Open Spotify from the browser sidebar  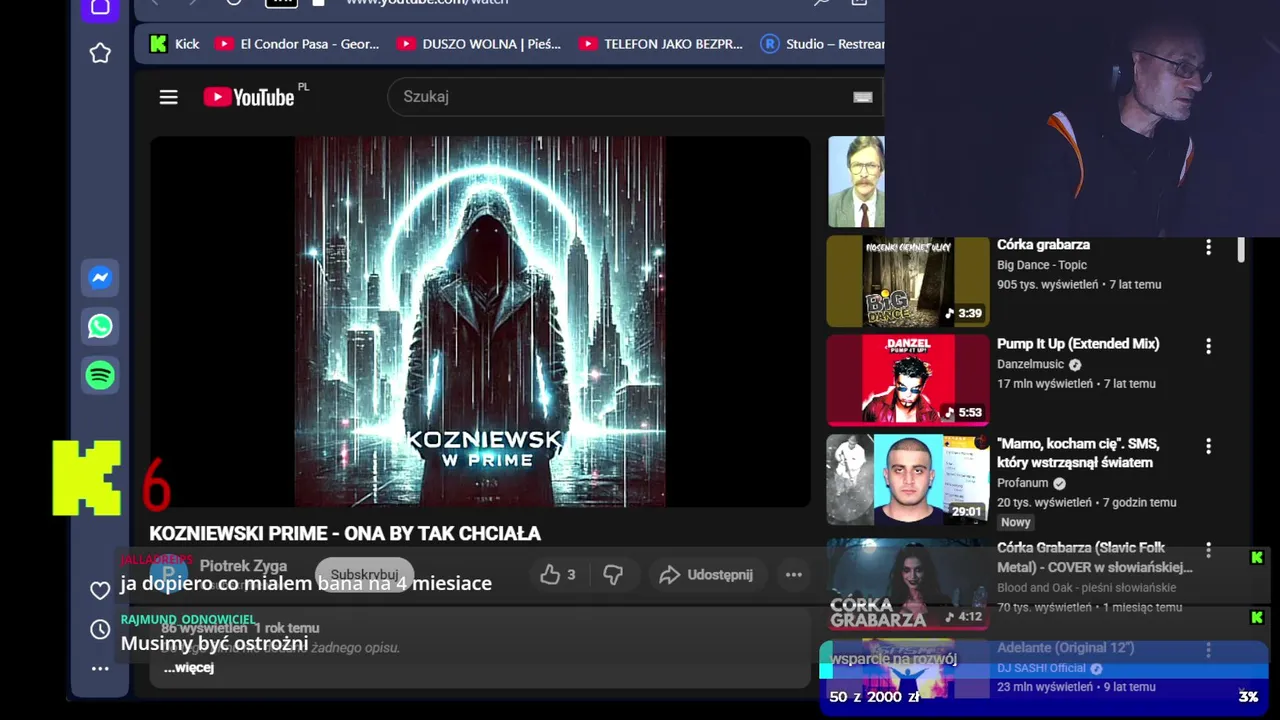[x=100, y=375]
